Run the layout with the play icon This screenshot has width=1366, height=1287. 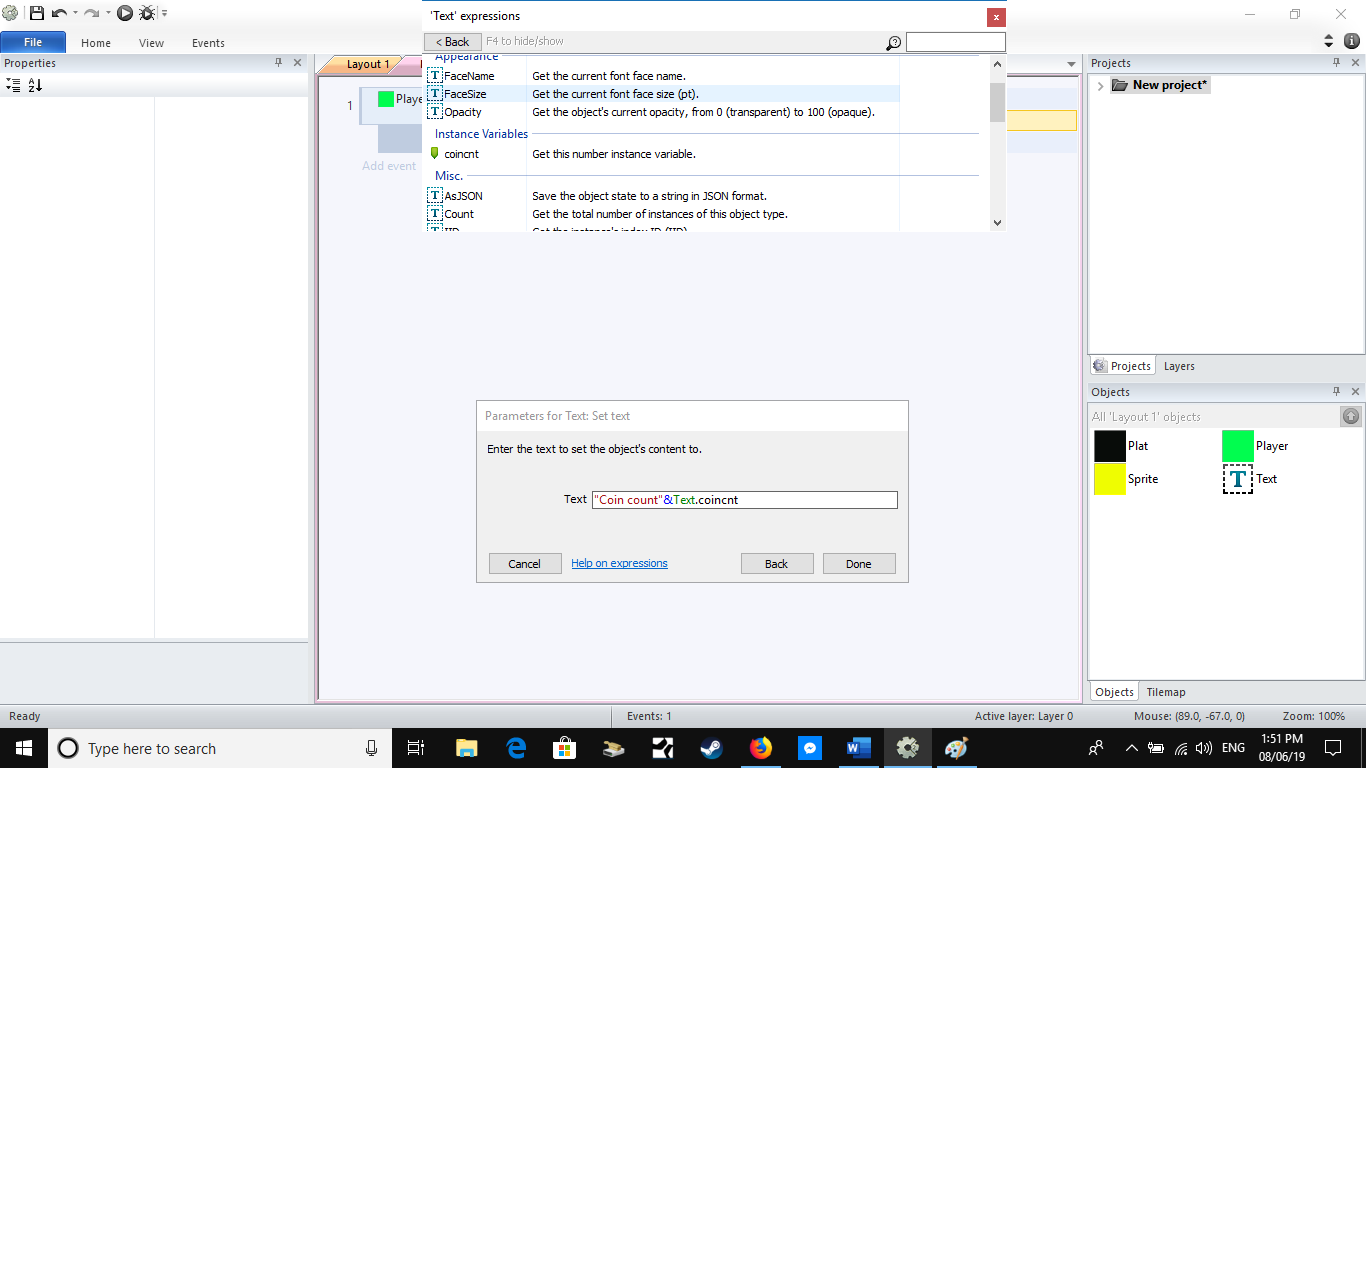[x=125, y=13]
